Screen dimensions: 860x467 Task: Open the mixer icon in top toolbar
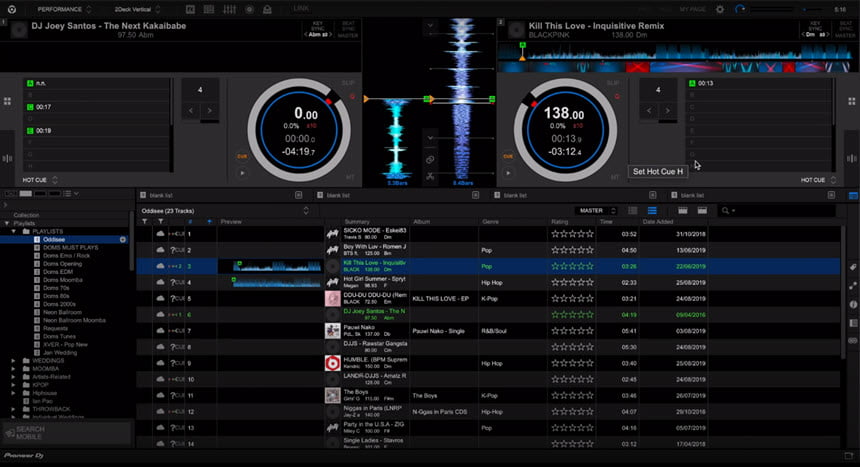coord(229,9)
